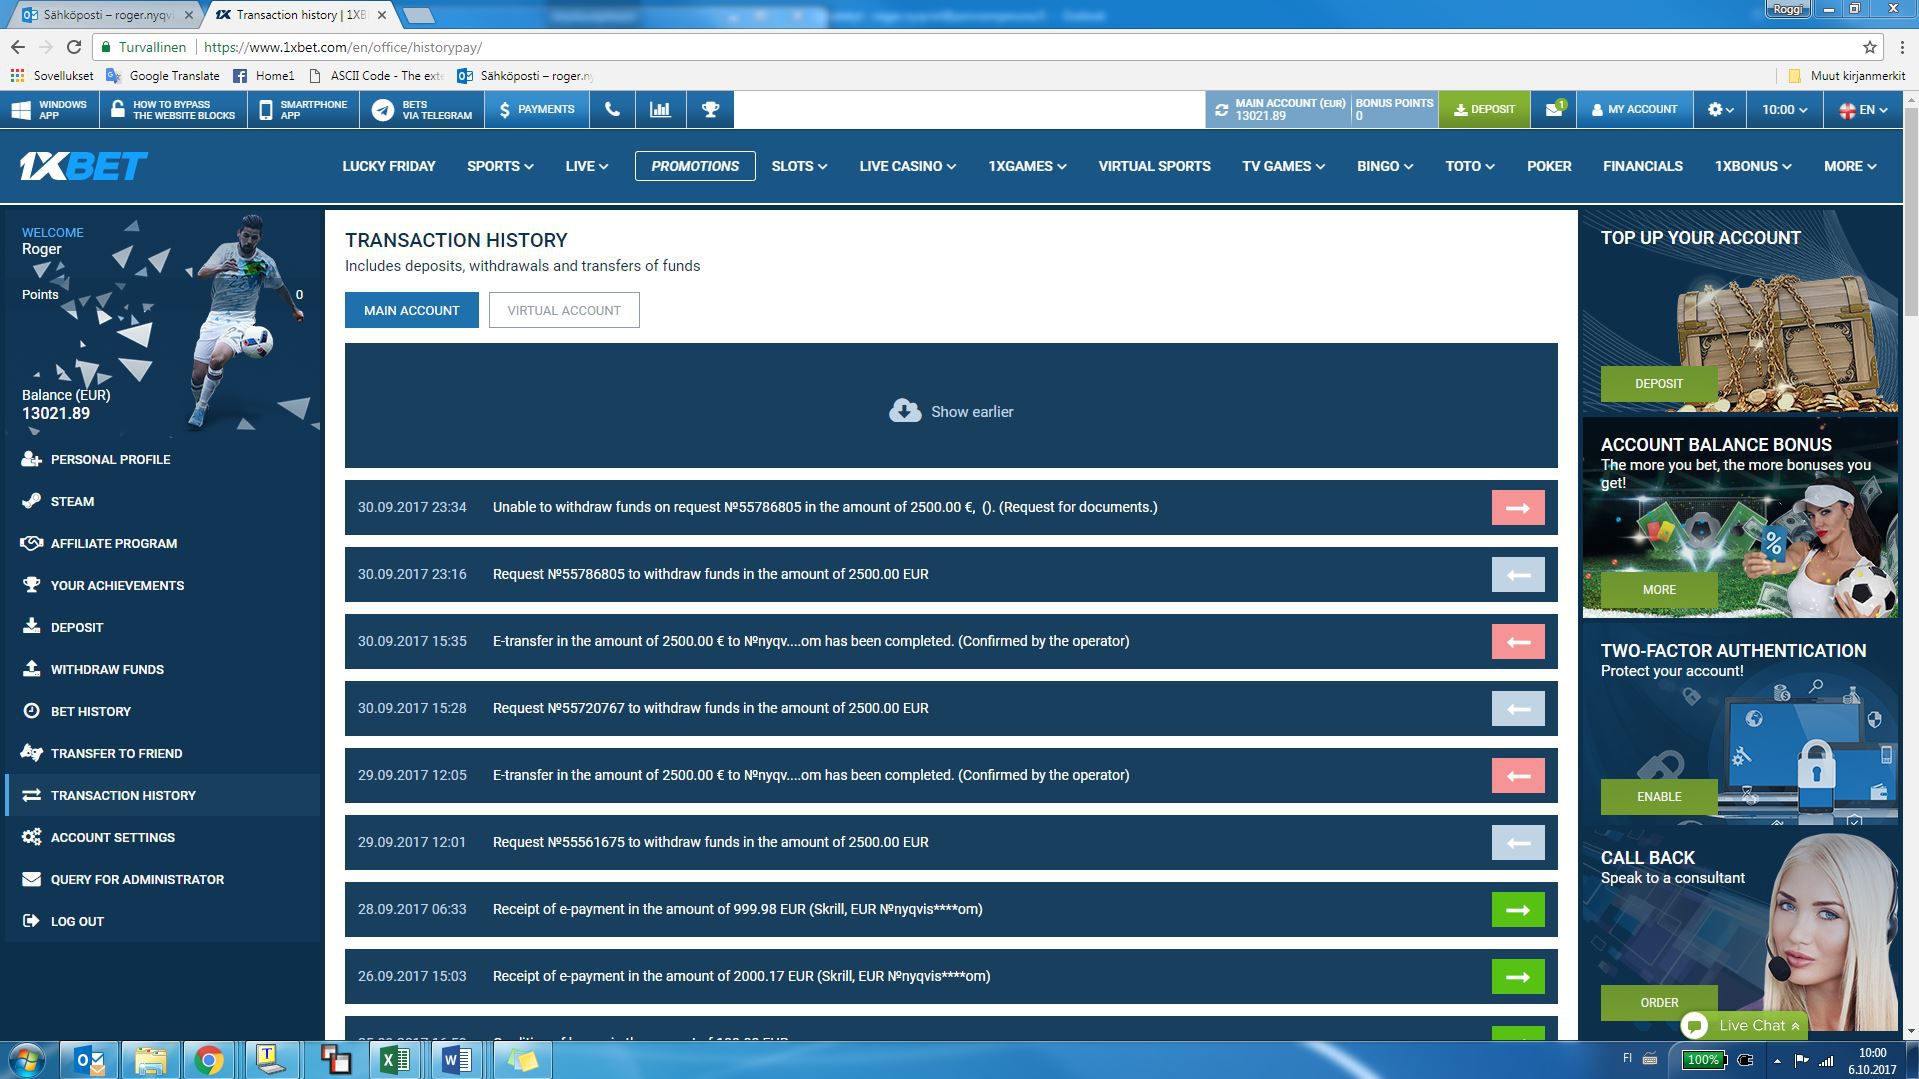Screen dimensions: 1919x1079
Task: Open the phone callback icon in top bar
Action: pyautogui.click(x=612, y=109)
